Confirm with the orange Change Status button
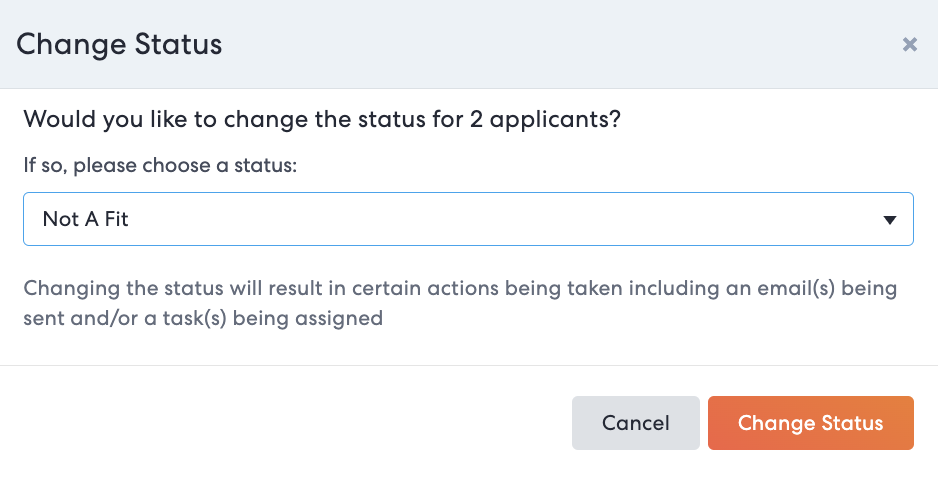The image size is (938, 478). [x=810, y=423]
